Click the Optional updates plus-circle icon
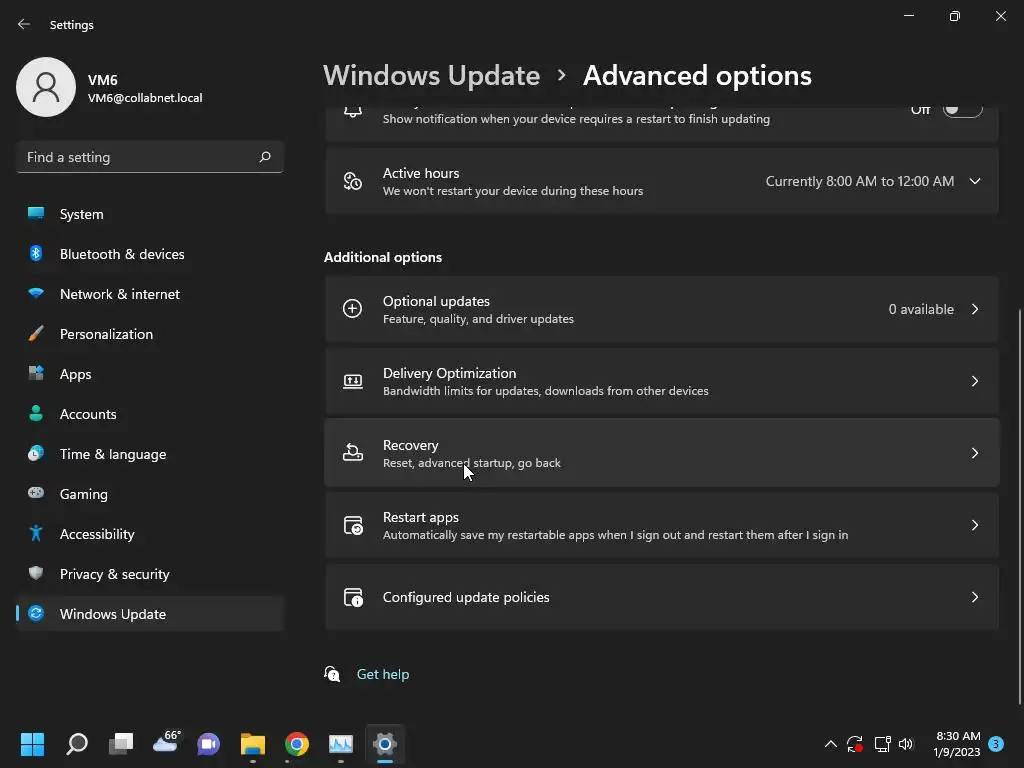1024x768 pixels. click(x=353, y=308)
